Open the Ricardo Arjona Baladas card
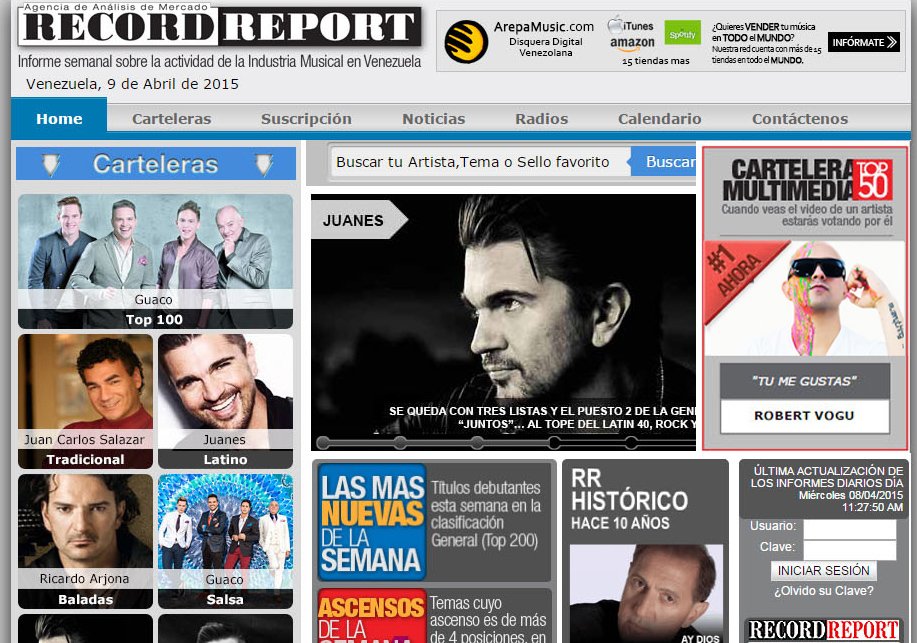917x643 pixels. 85,541
